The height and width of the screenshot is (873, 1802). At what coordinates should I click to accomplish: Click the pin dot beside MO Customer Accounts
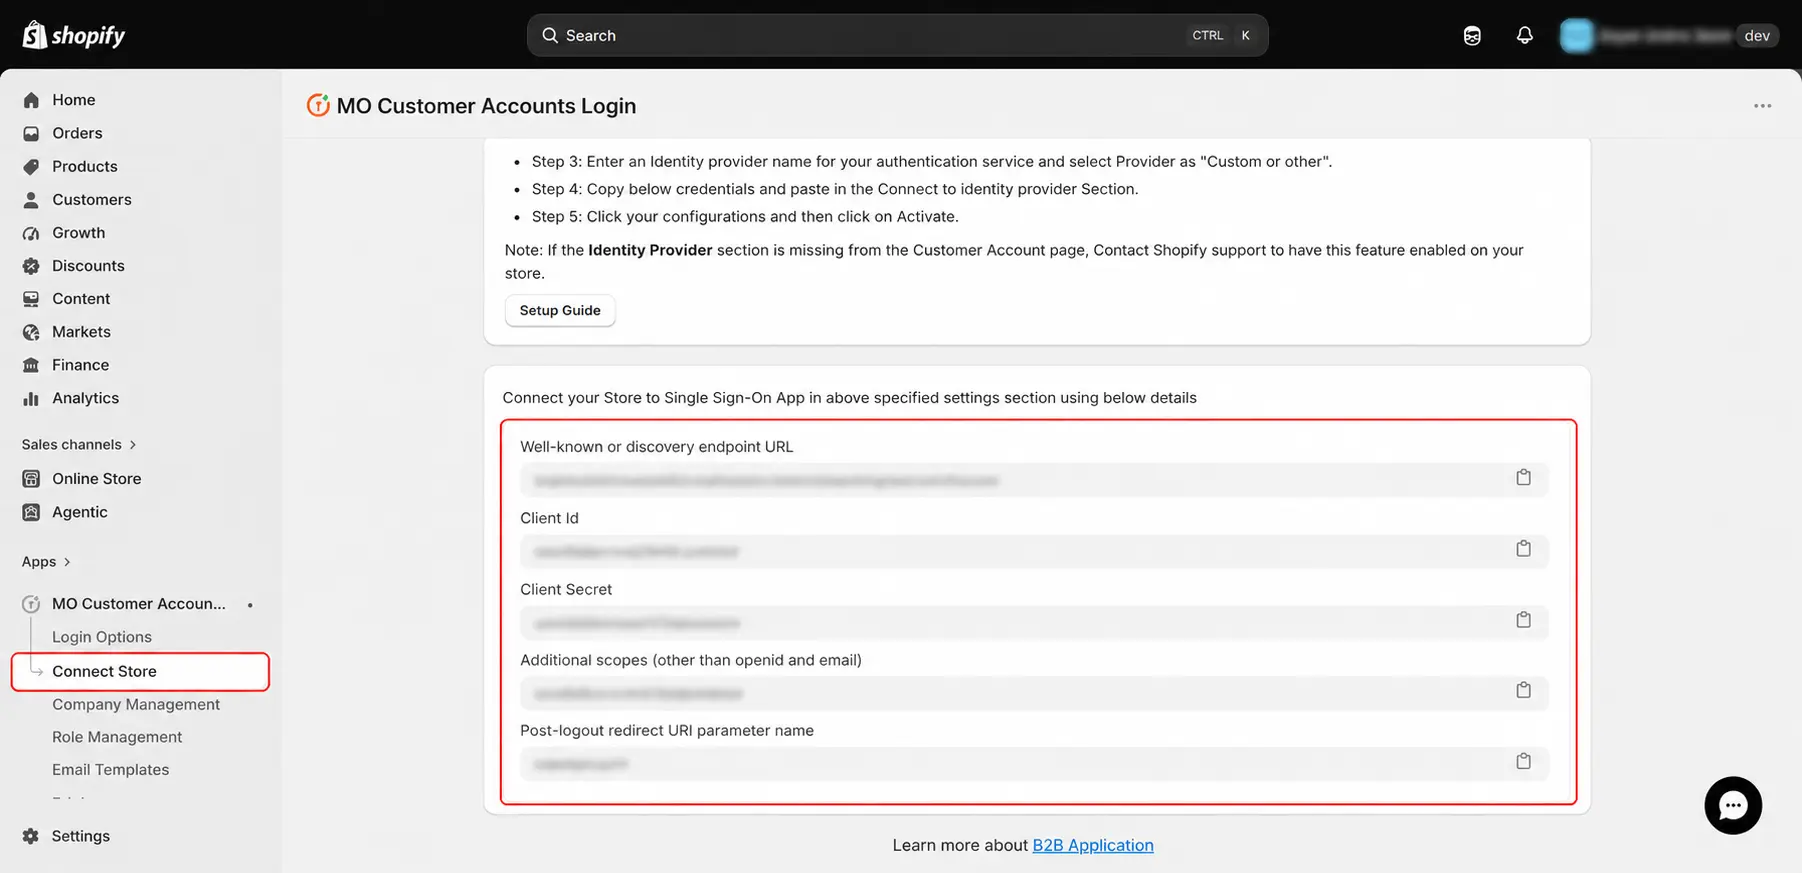(250, 605)
